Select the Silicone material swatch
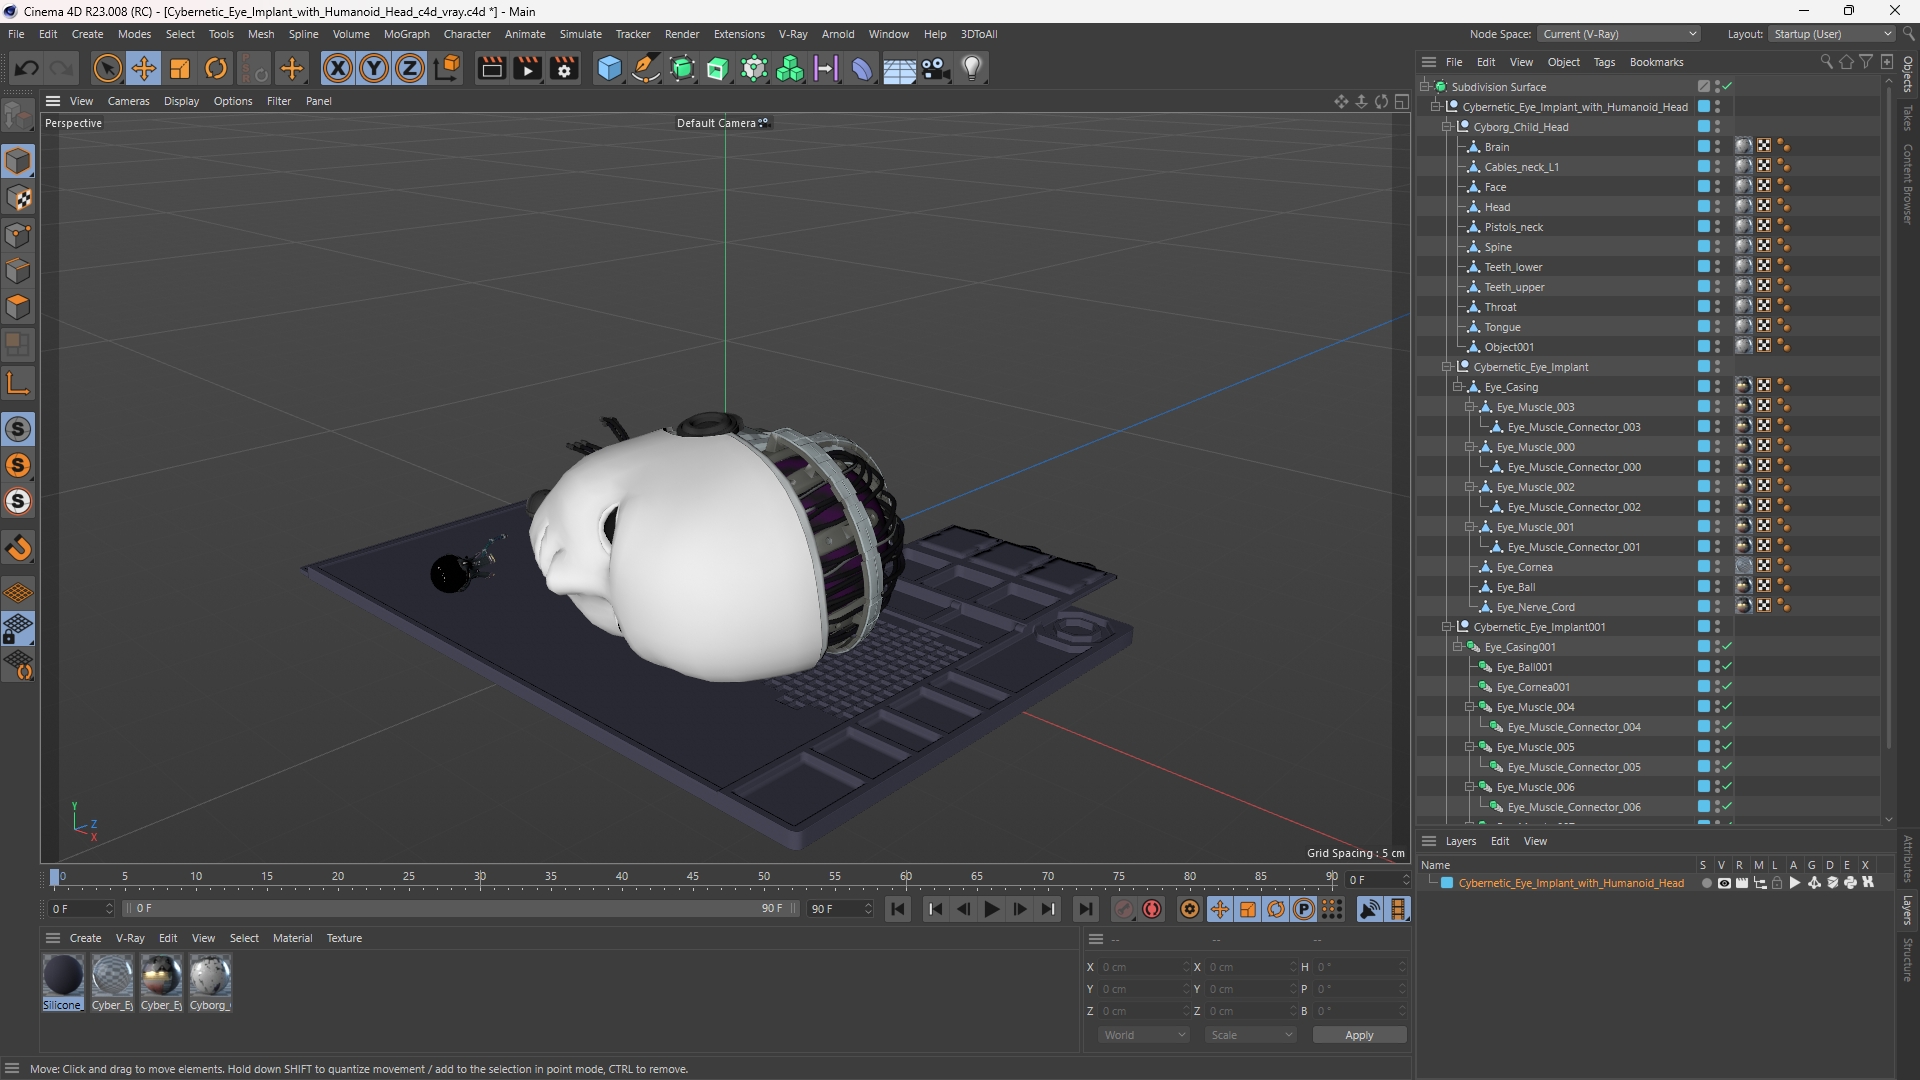This screenshot has height=1080, width=1920. [62, 976]
